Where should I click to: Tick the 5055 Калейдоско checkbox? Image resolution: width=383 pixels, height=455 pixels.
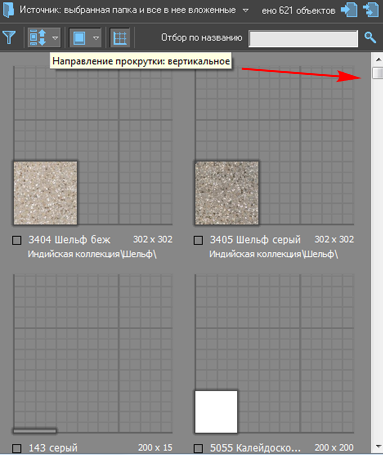click(x=198, y=448)
